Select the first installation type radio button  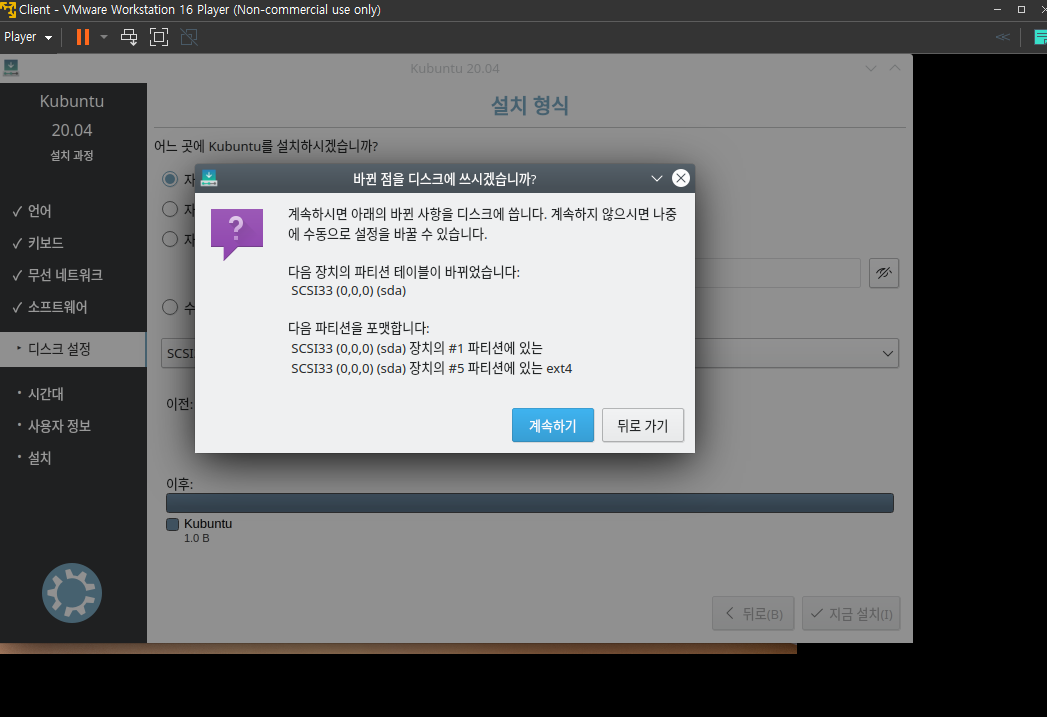(x=170, y=179)
